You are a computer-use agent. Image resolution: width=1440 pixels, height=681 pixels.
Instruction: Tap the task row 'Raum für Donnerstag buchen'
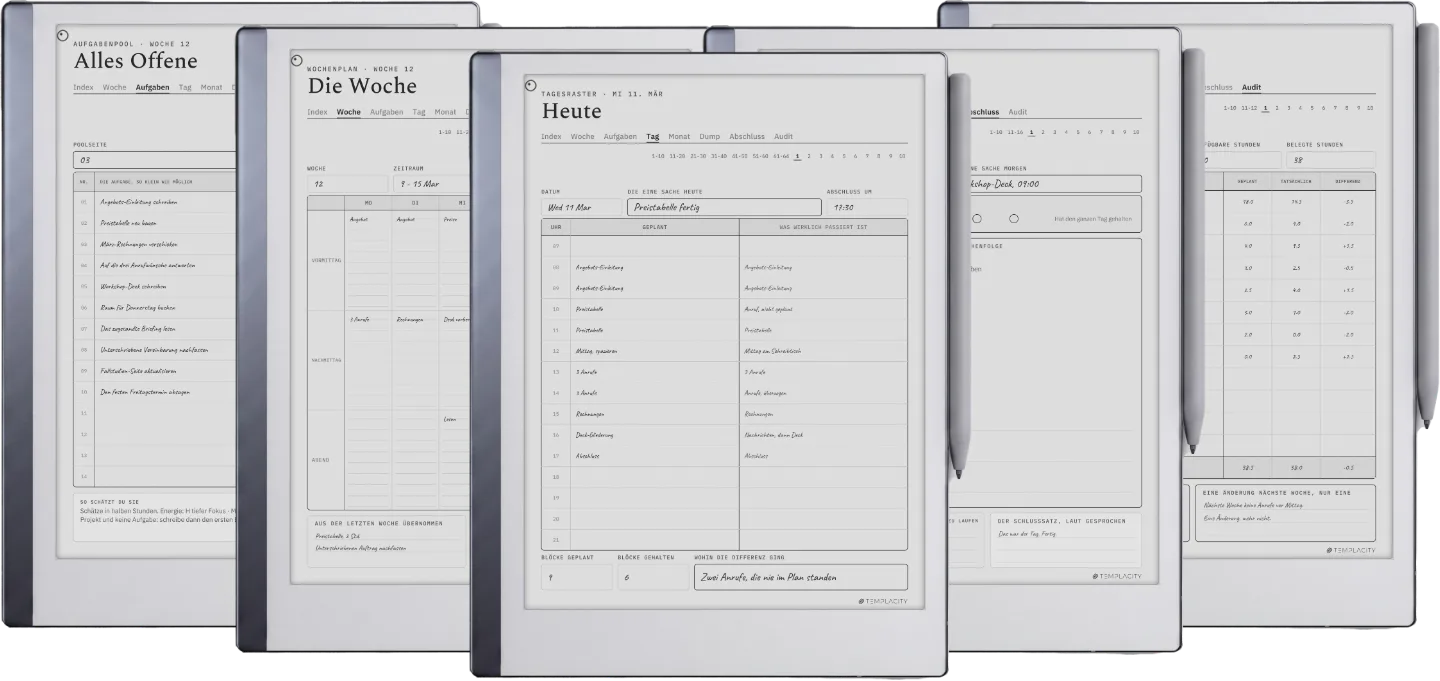tap(155, 308)
